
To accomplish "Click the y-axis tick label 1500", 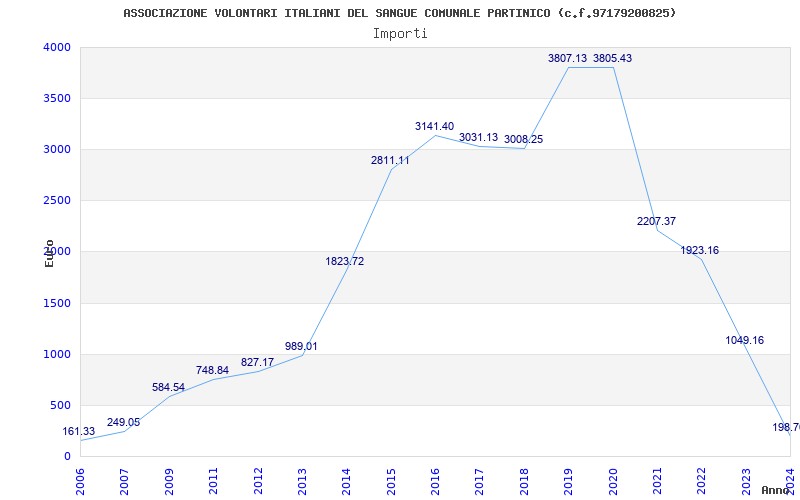I will point(57,304).
